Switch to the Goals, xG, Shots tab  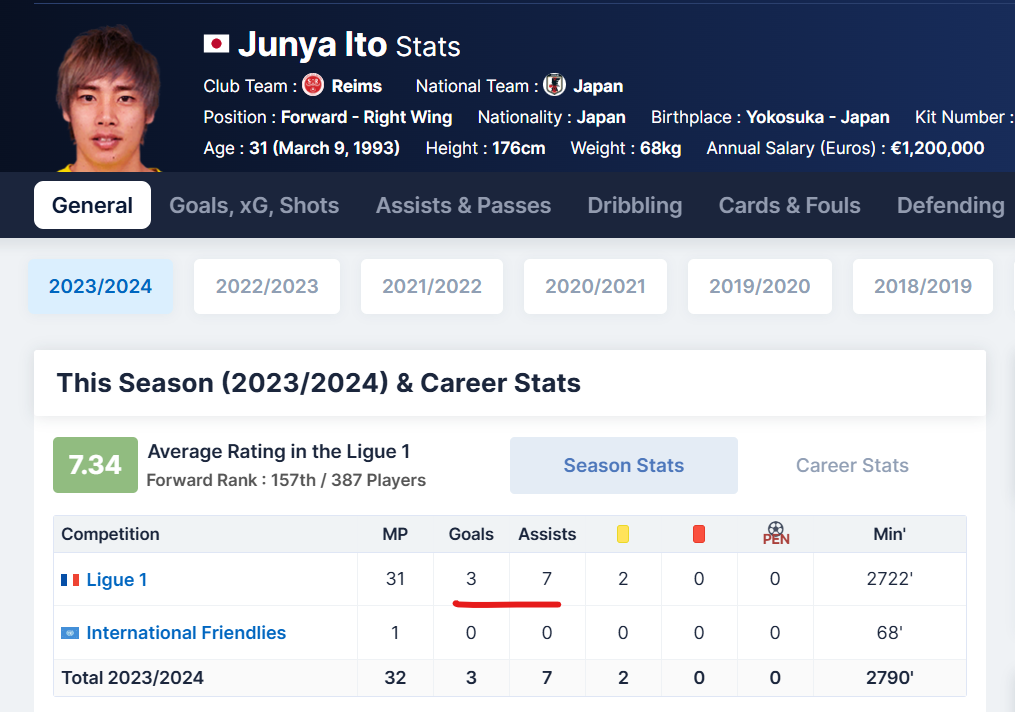click(x=254, y=205)
